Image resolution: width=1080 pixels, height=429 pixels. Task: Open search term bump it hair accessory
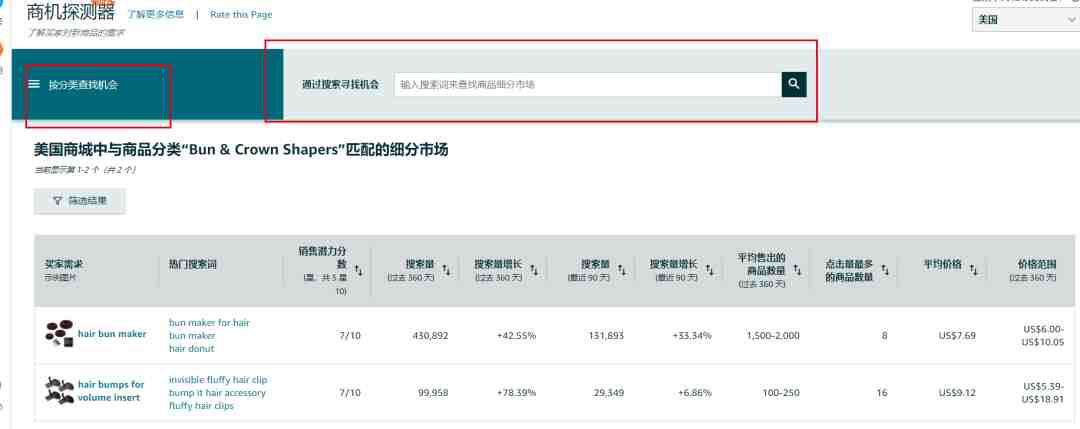(x=217, y=393)
